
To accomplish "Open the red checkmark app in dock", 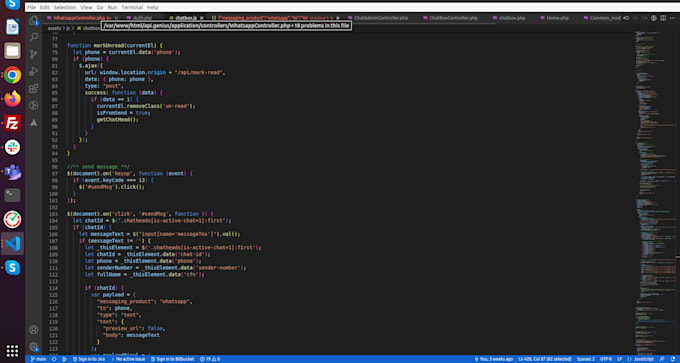I will [12, 219].
